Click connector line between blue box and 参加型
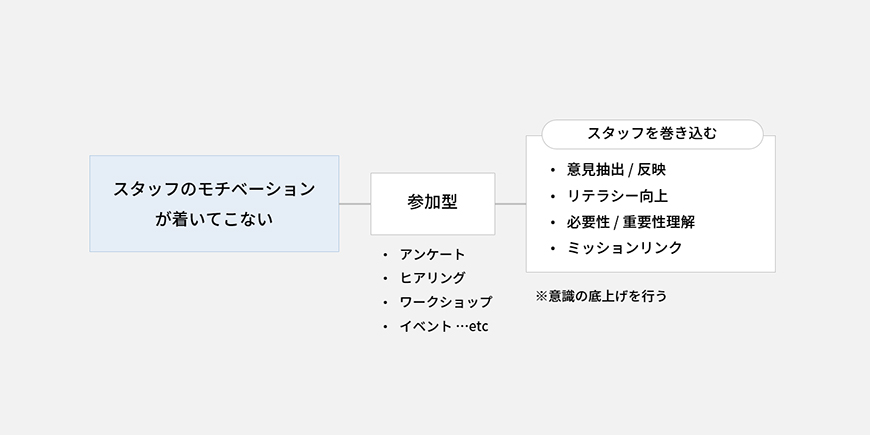 pos(355,204)
